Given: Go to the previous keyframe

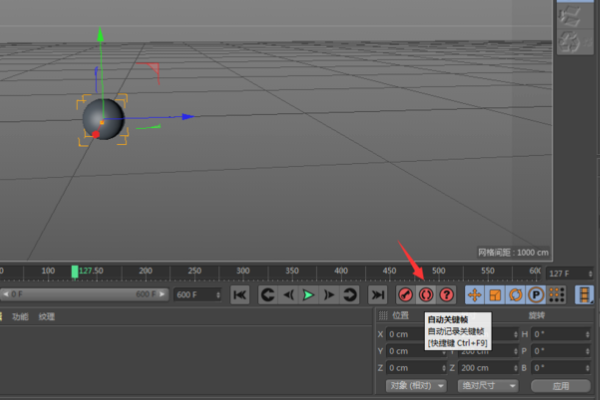Looking at the screenshot, I should 267,295.
